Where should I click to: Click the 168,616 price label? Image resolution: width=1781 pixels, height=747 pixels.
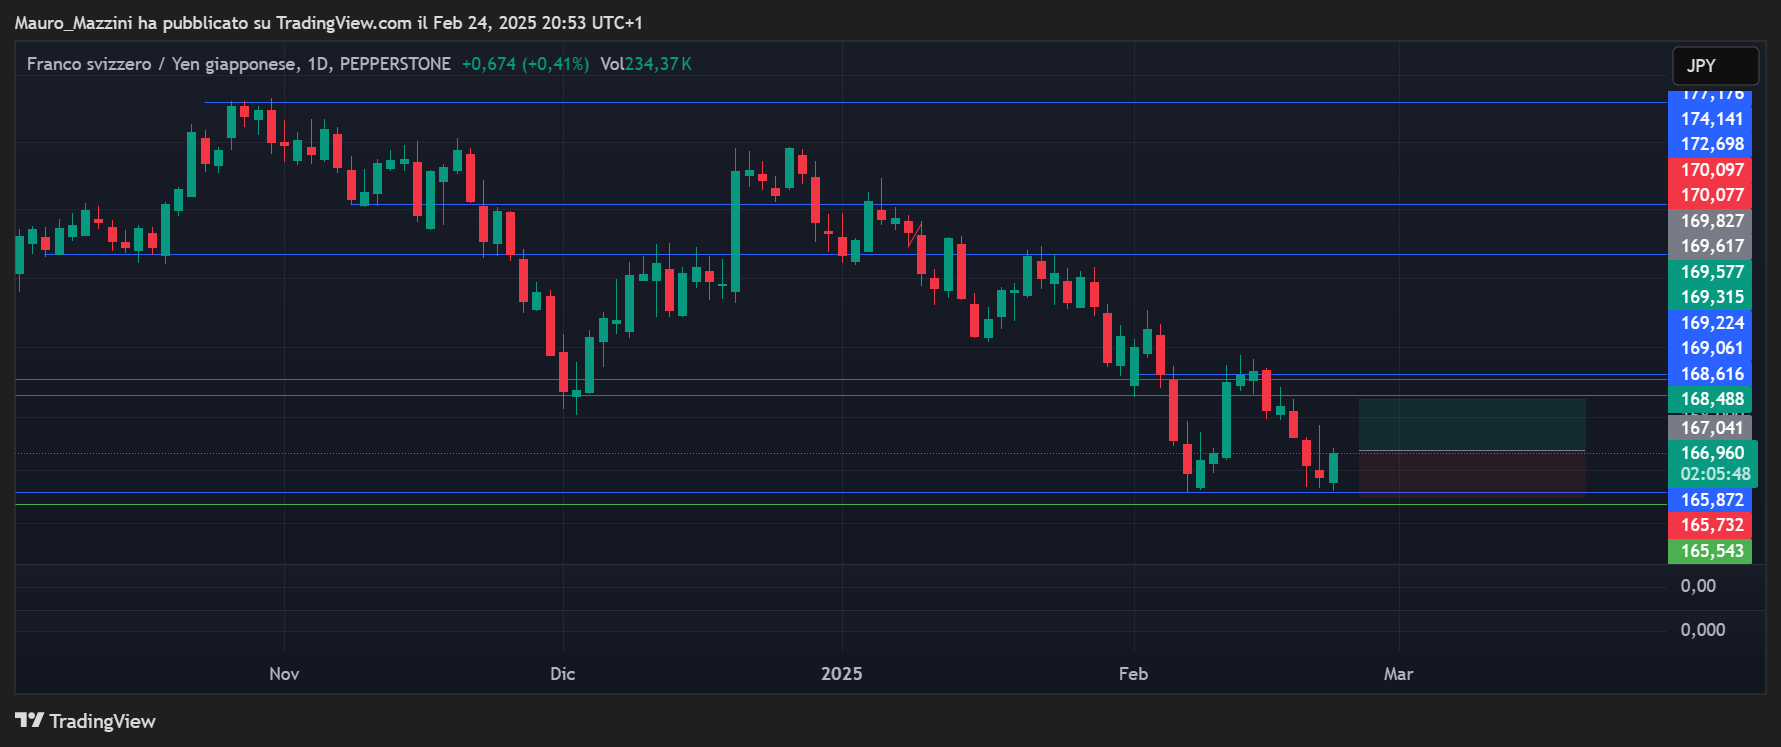pos(1710,374)
